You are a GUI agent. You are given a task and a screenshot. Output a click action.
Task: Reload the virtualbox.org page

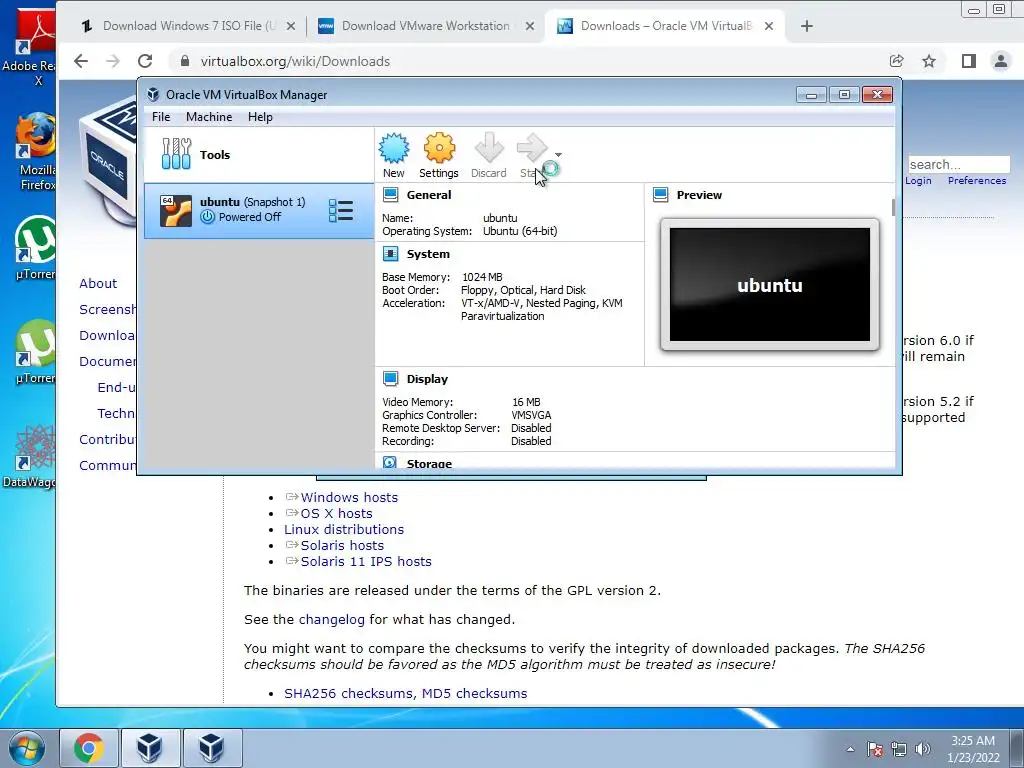click(145, 61)
